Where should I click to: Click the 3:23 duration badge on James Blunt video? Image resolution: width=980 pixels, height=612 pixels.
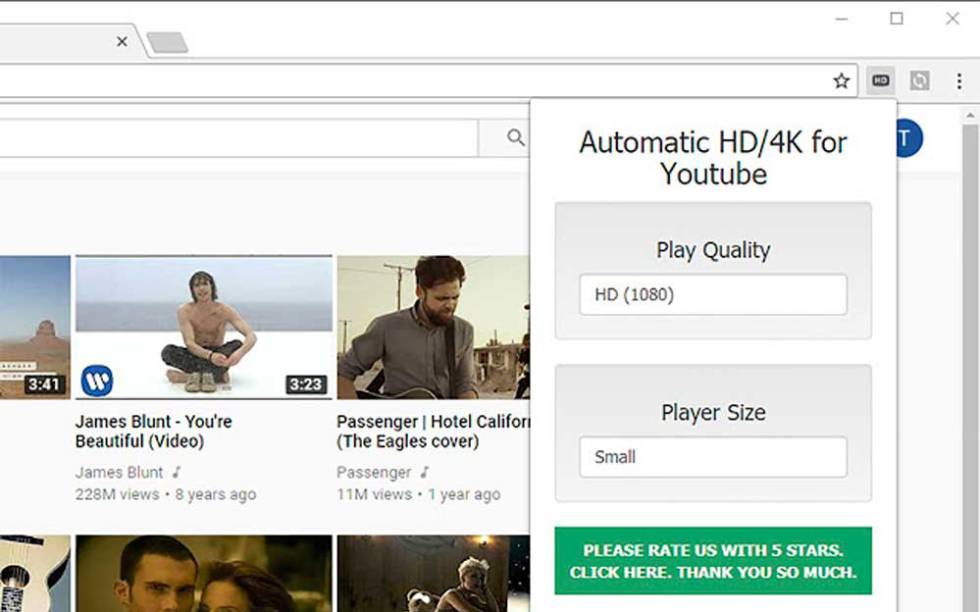[x=306, y=384]
